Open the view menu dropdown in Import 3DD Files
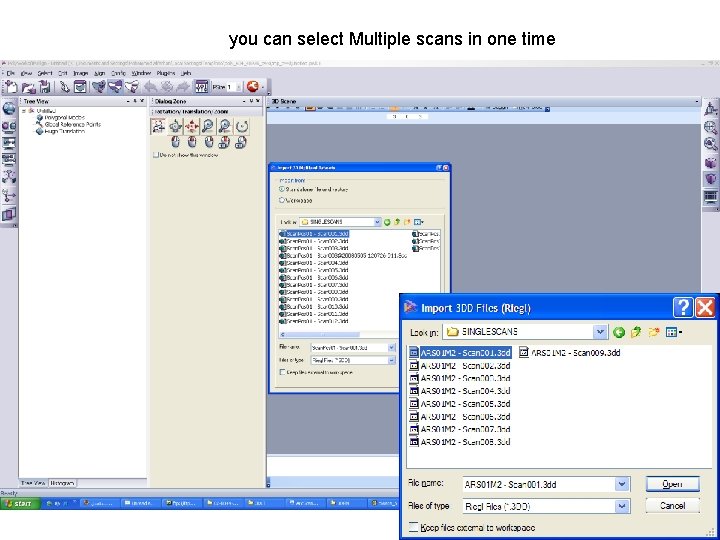This screenshot has height=540, width=720. click(674, 332)
